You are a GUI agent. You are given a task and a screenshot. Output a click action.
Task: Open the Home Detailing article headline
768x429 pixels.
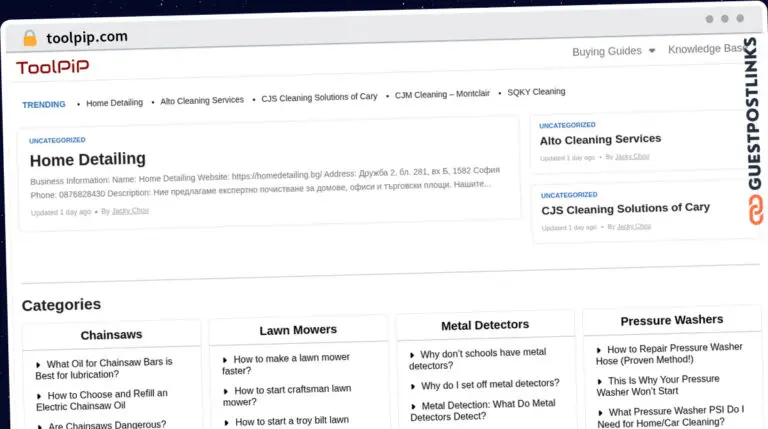[88, 160]
